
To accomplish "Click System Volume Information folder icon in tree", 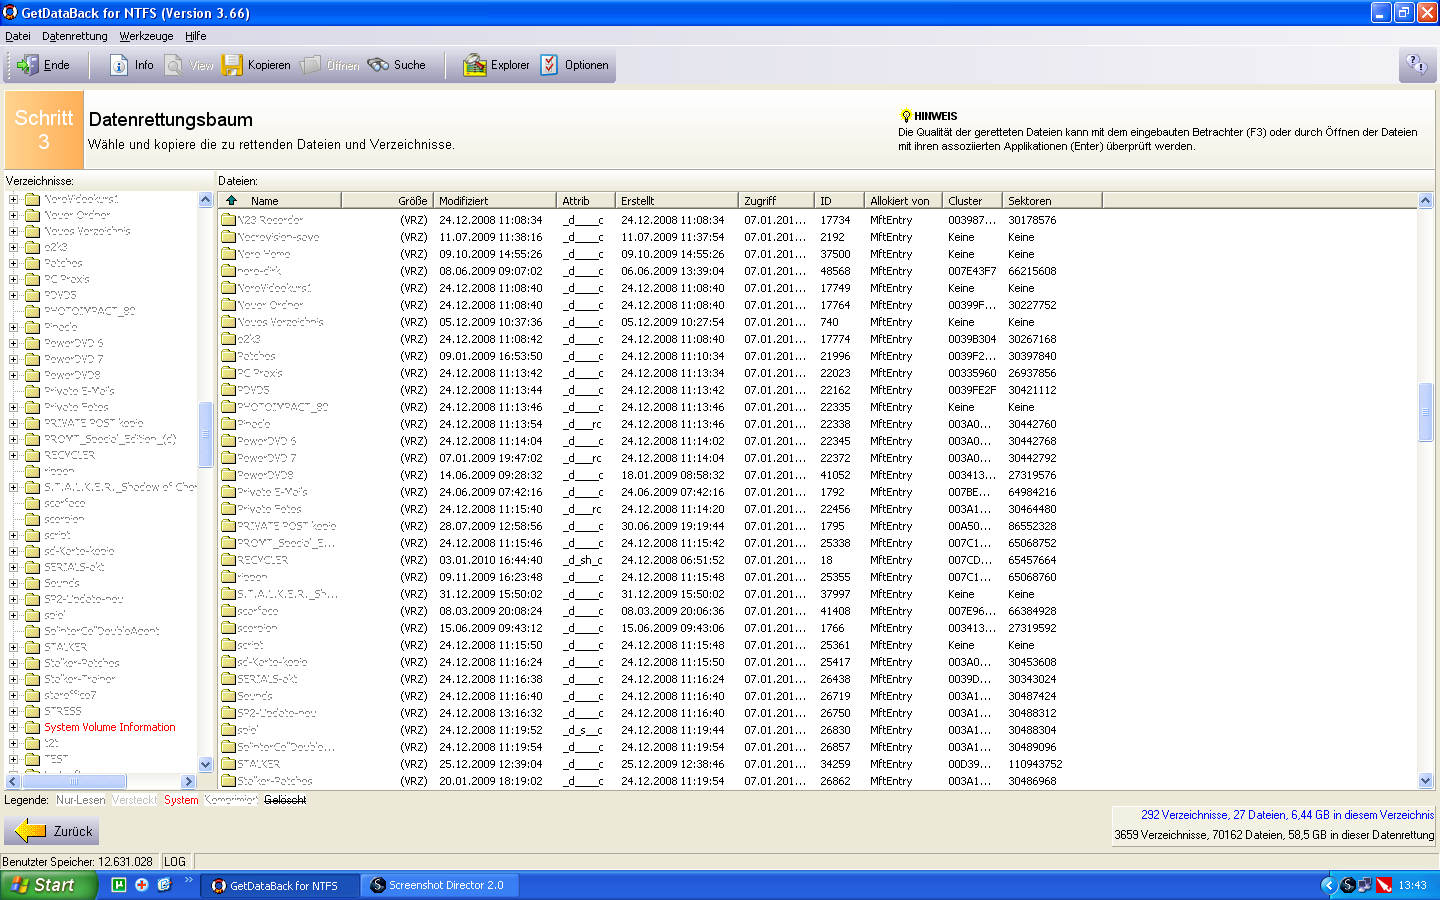I will click(x=33, y=727).
